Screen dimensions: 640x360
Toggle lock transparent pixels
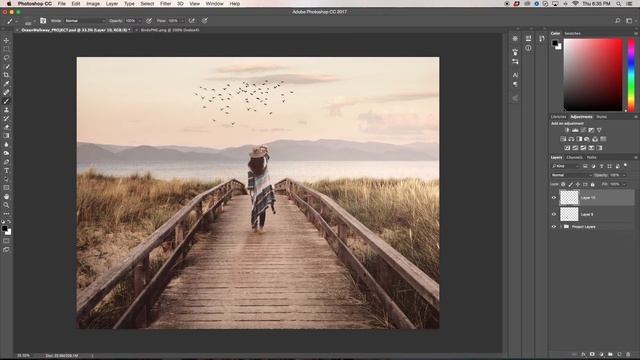click(x=563, y=184)
